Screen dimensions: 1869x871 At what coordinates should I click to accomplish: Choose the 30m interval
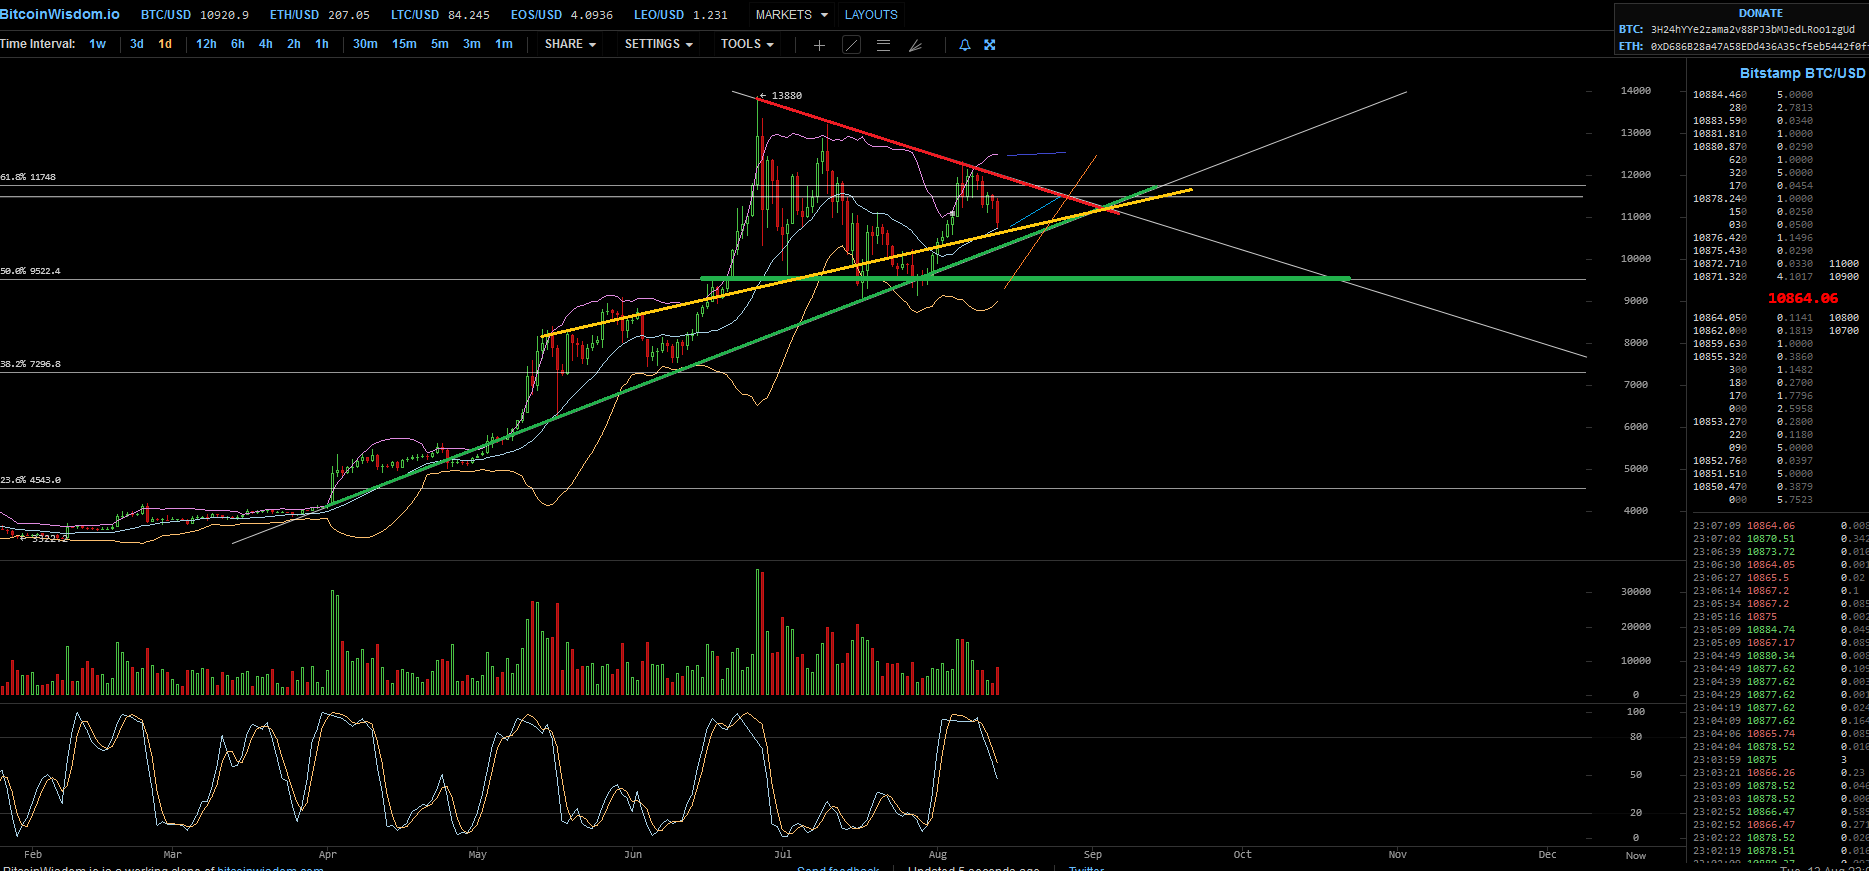365,44
